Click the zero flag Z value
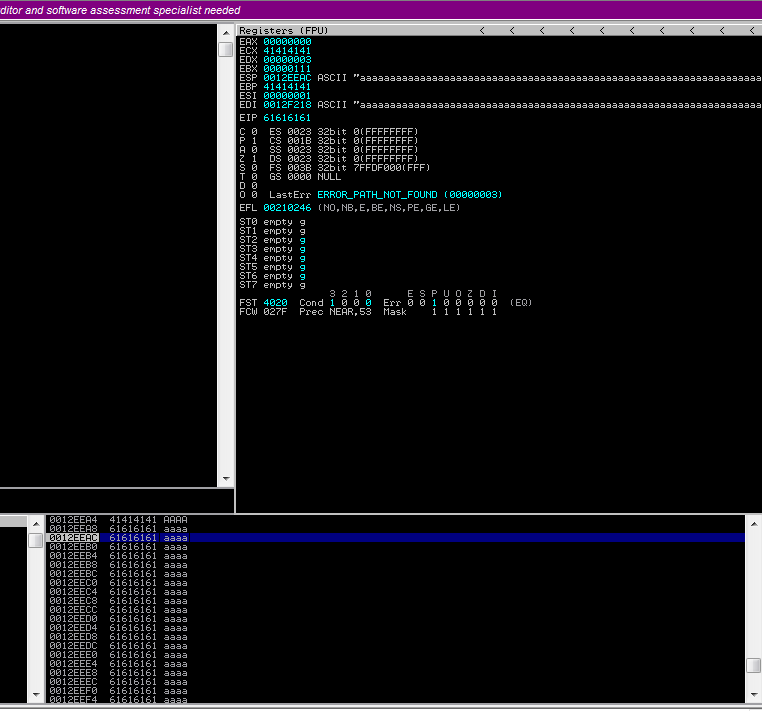Viewport: 762px width, 711px height. click(254, 158)
